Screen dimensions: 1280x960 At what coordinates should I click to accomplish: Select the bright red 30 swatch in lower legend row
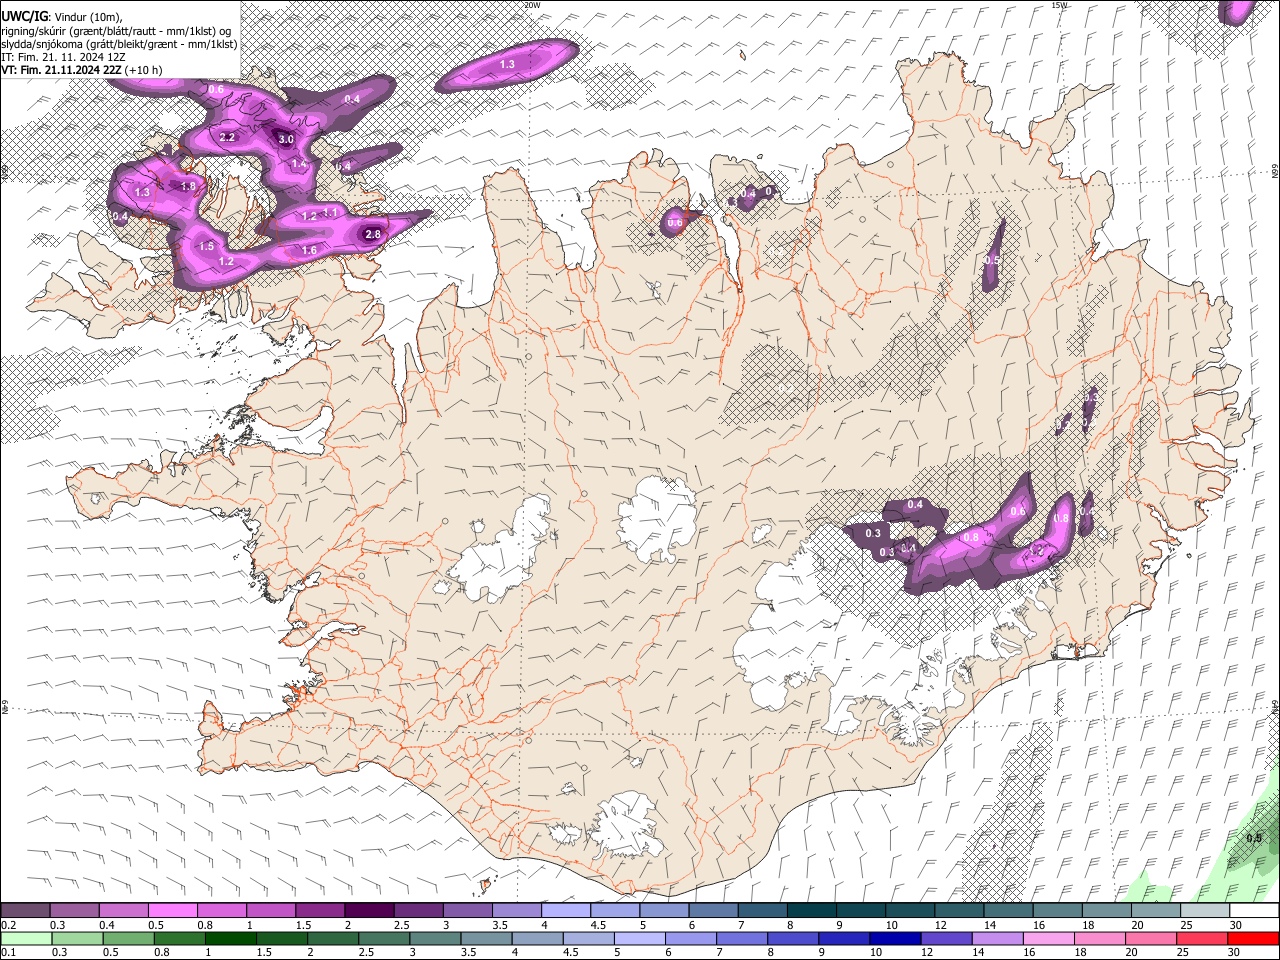[1253, 938]
